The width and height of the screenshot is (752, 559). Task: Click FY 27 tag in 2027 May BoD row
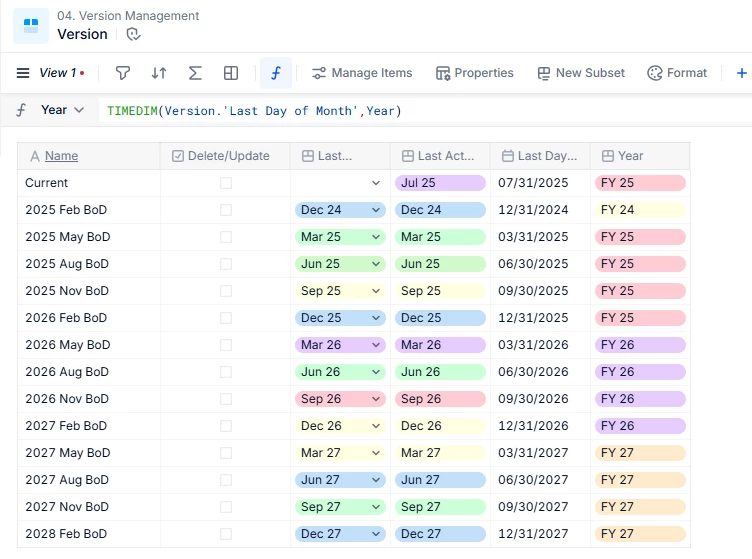point(640,453)
